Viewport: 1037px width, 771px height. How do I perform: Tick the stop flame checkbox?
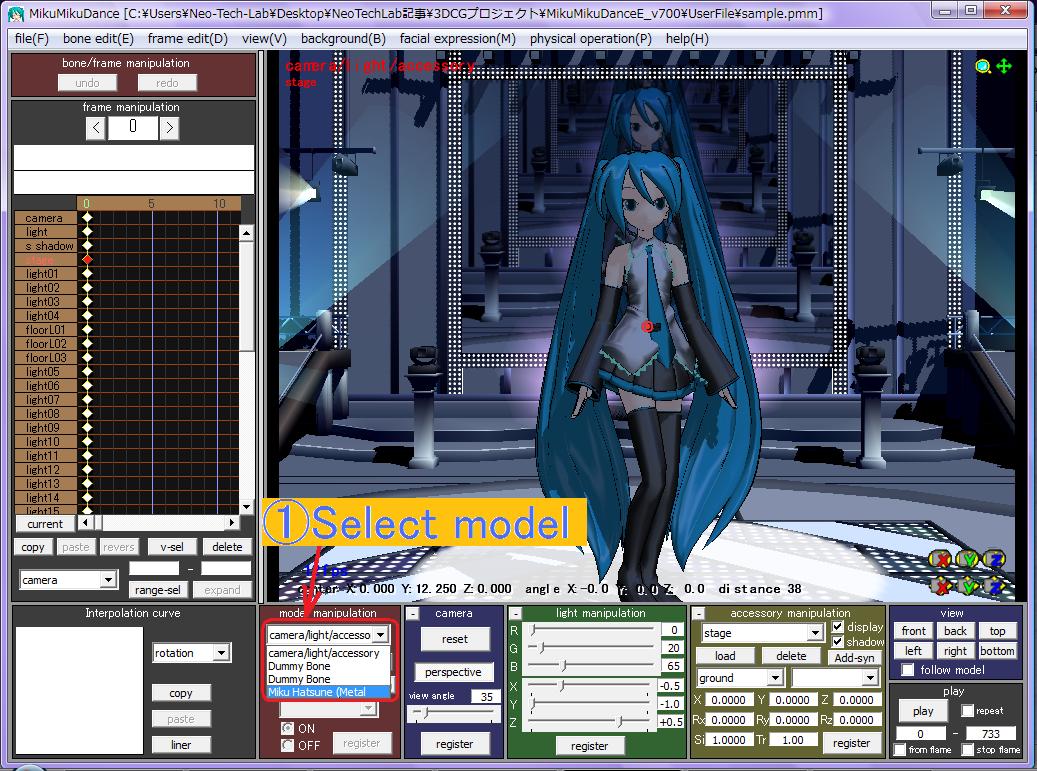click(x=968, y=749)
